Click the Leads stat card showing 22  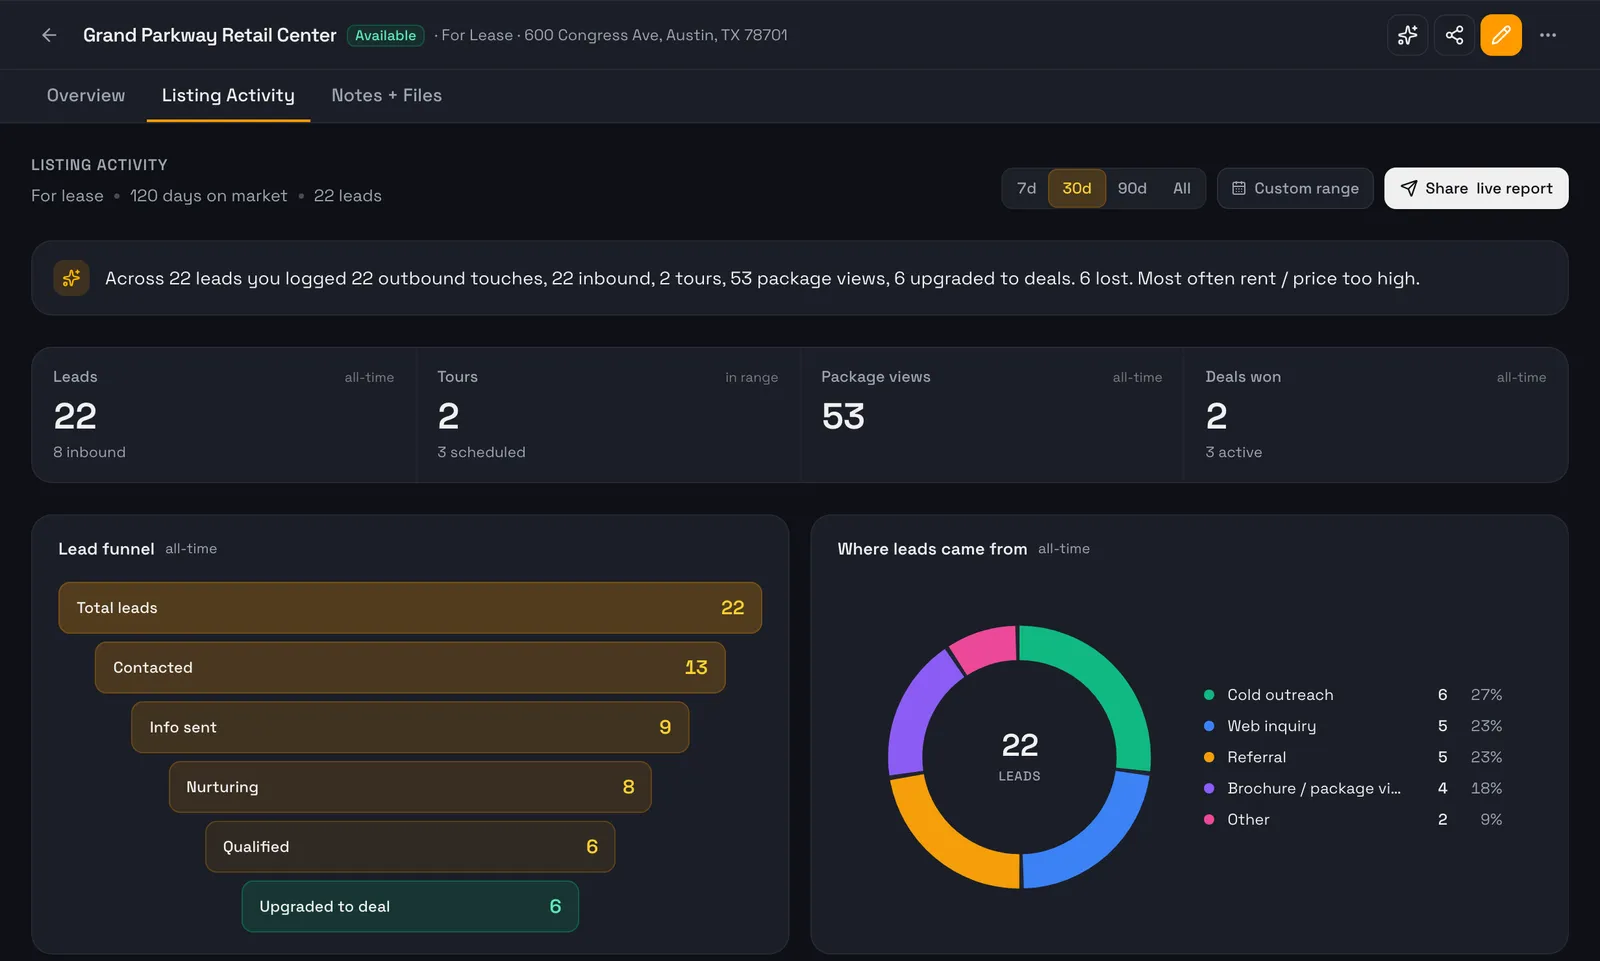[x=224, y=415]
